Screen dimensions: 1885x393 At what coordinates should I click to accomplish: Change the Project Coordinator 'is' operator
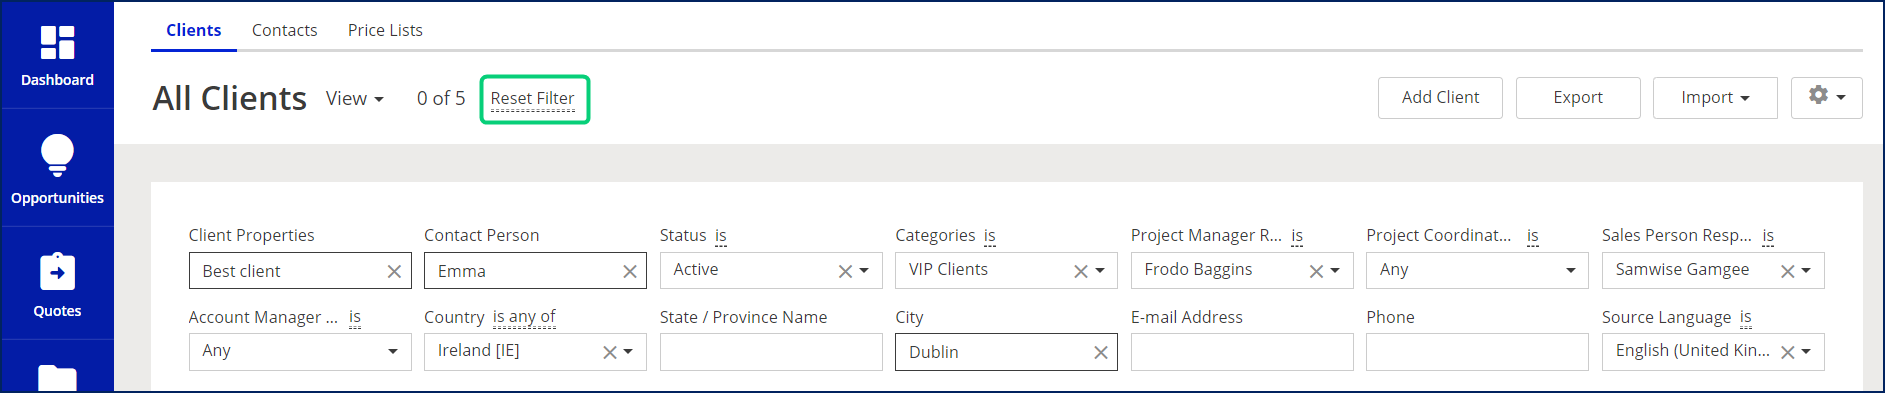pyautogui.click(x=1533, y=236)
